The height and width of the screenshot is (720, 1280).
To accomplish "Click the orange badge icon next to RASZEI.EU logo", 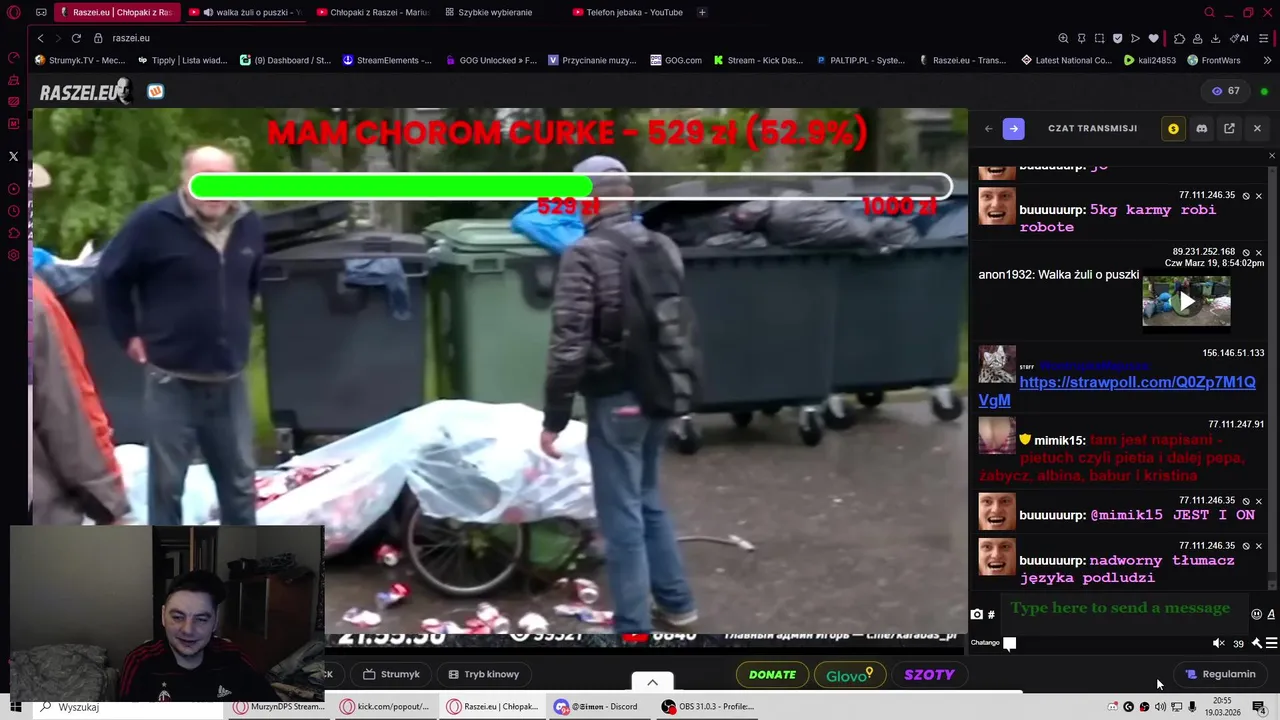I will pyautogui.click(x=155, y=91).
